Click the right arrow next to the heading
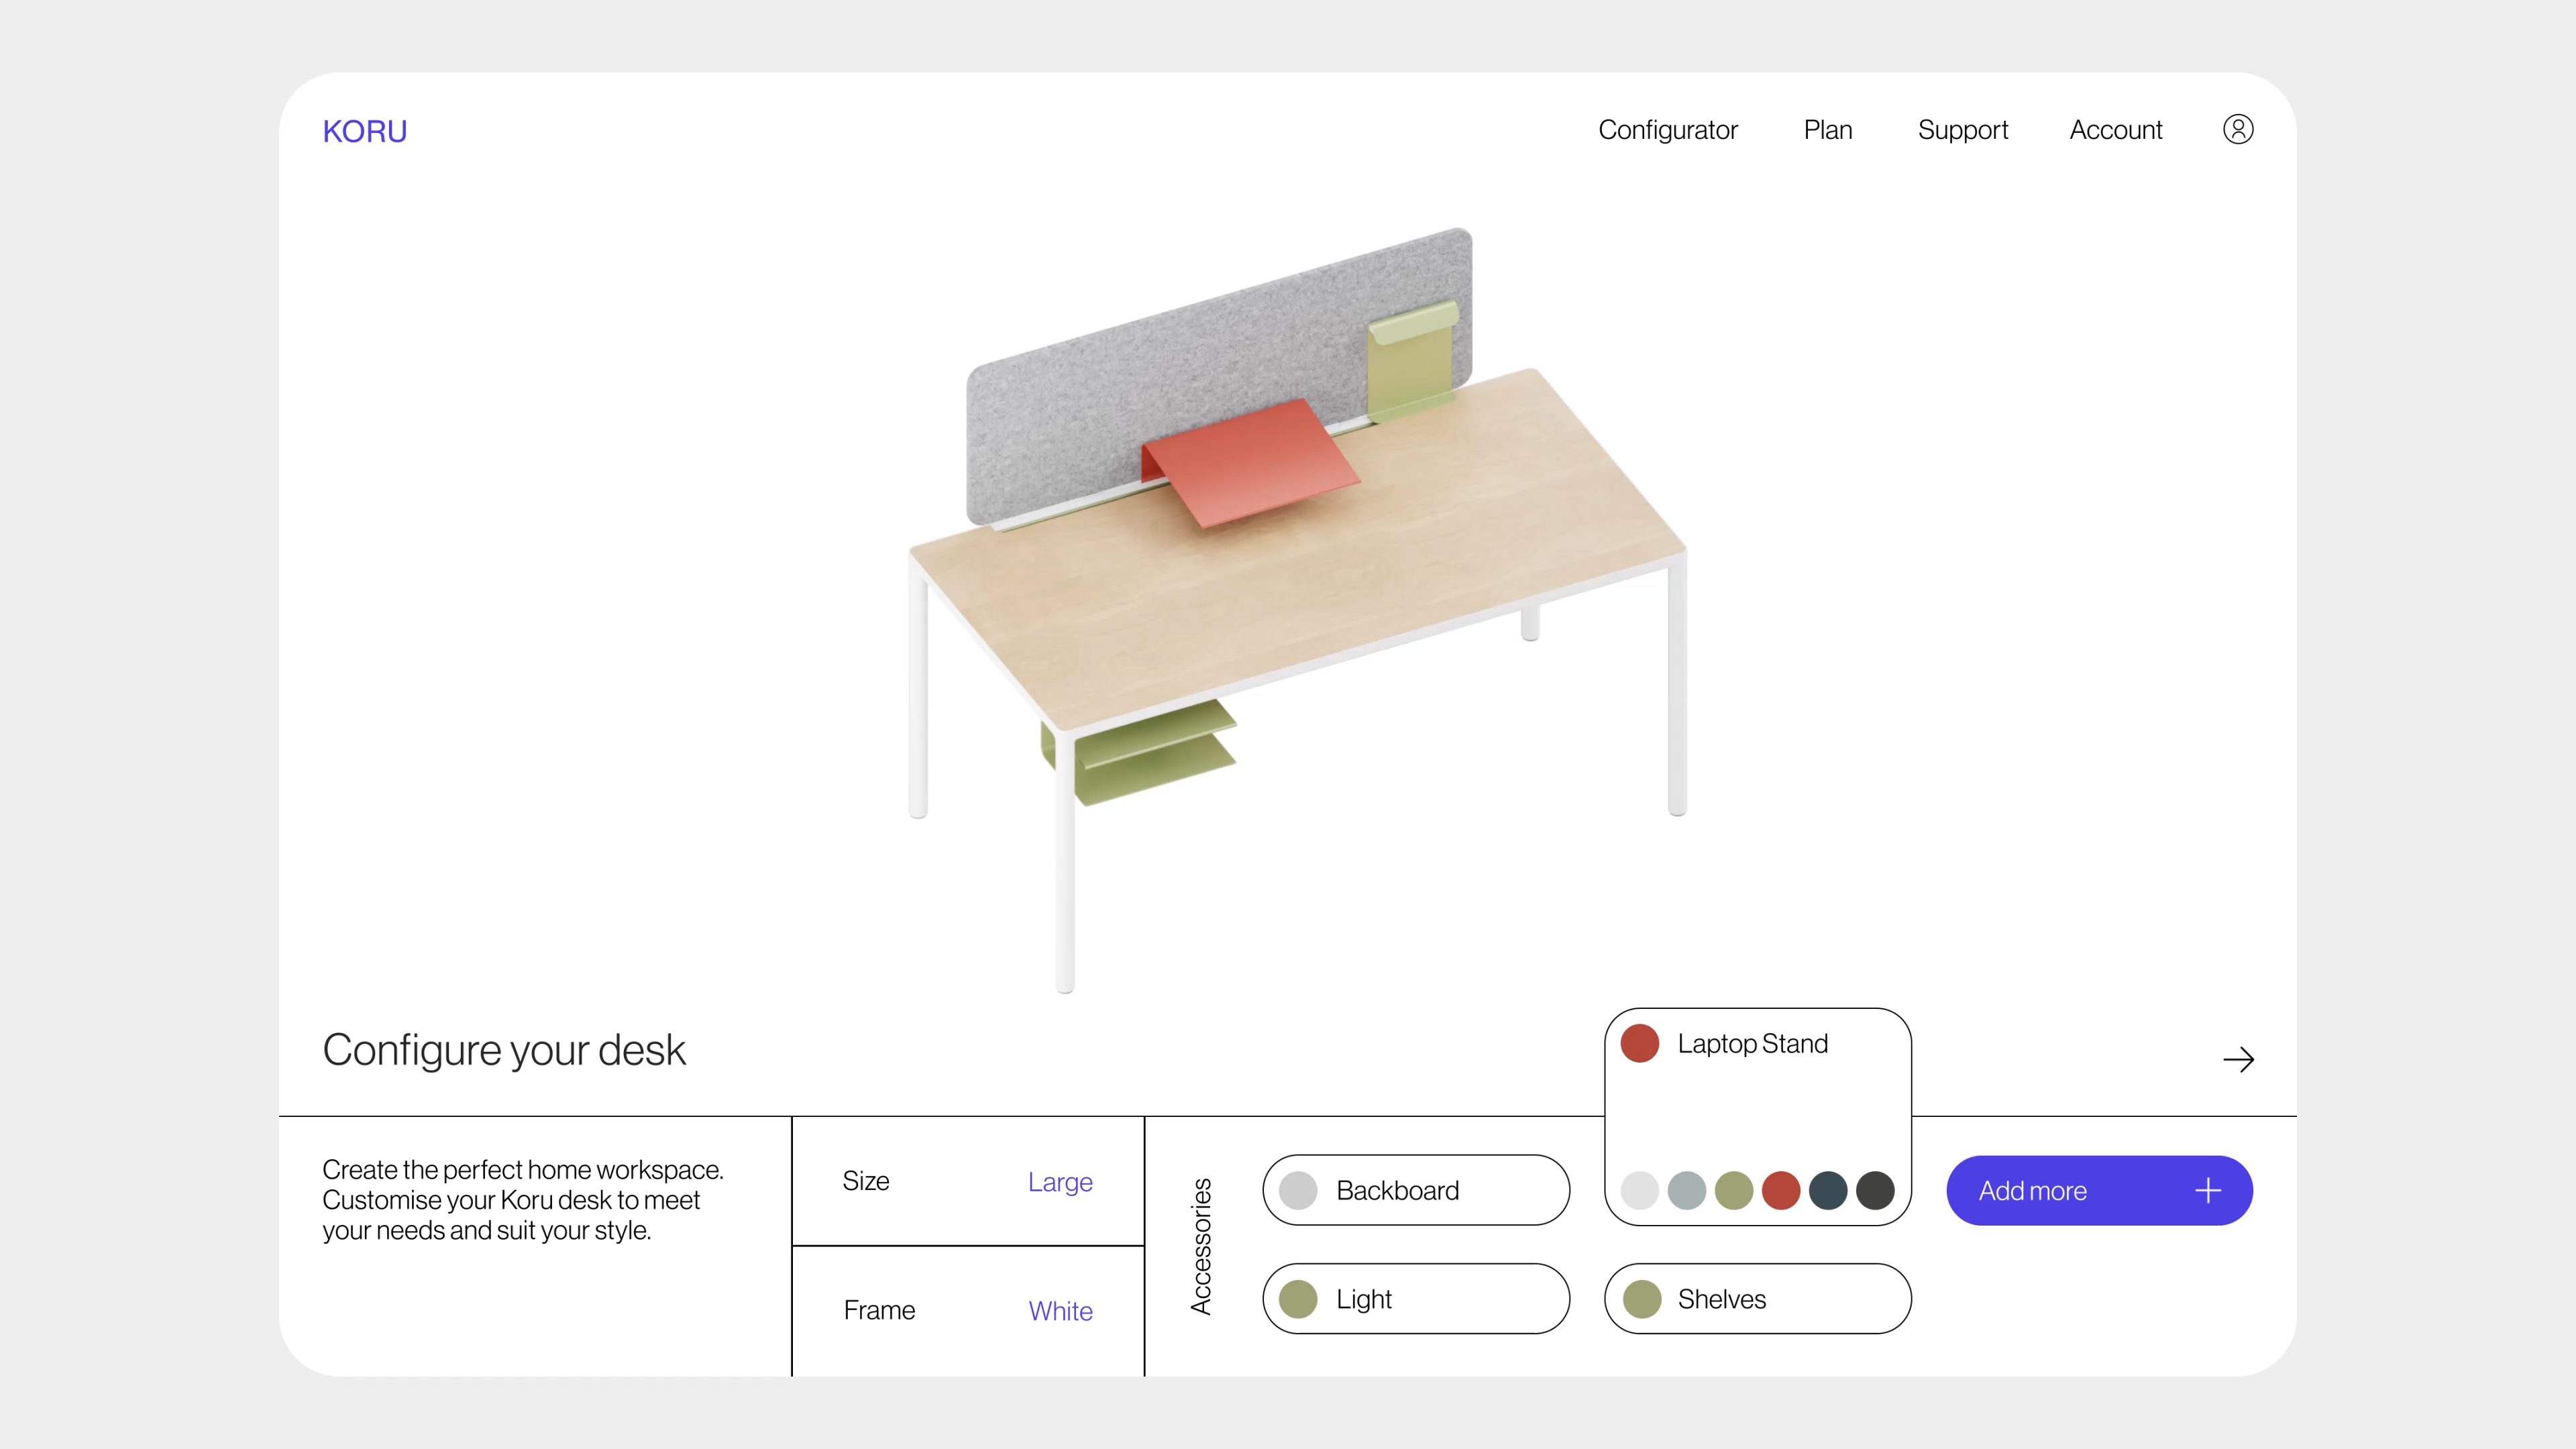The image size is (2576, 1449). (x=2238, y=1059)
